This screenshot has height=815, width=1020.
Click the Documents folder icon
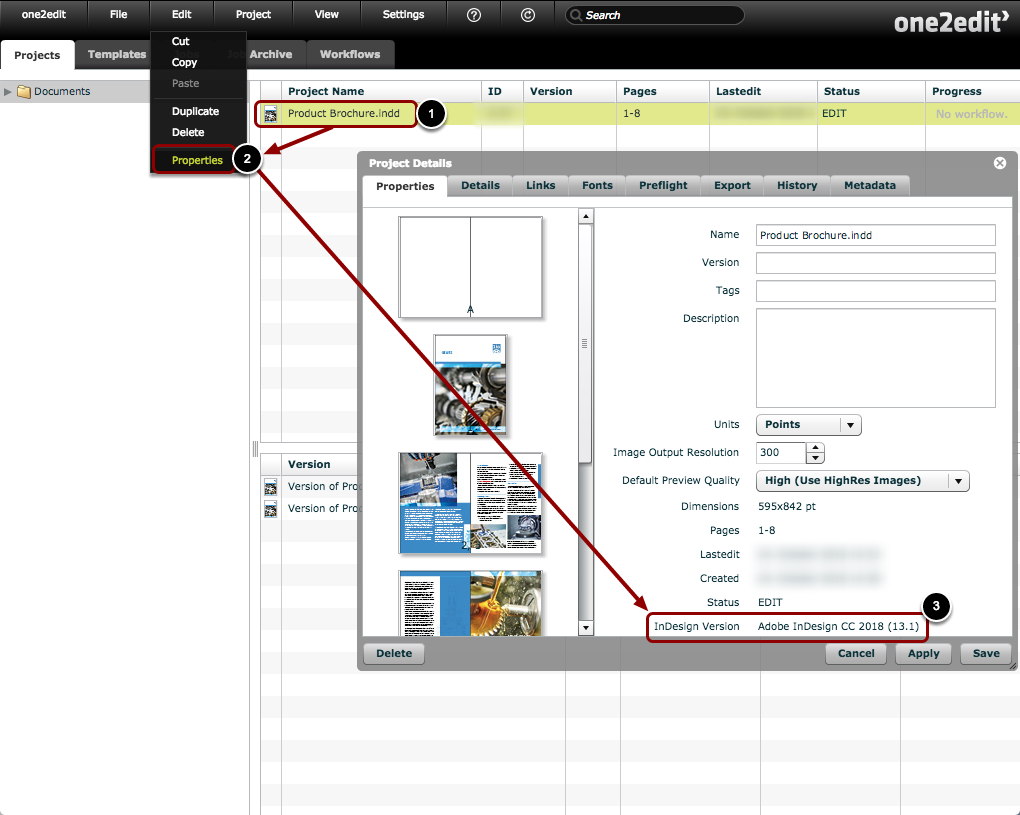tap(24, 92)
